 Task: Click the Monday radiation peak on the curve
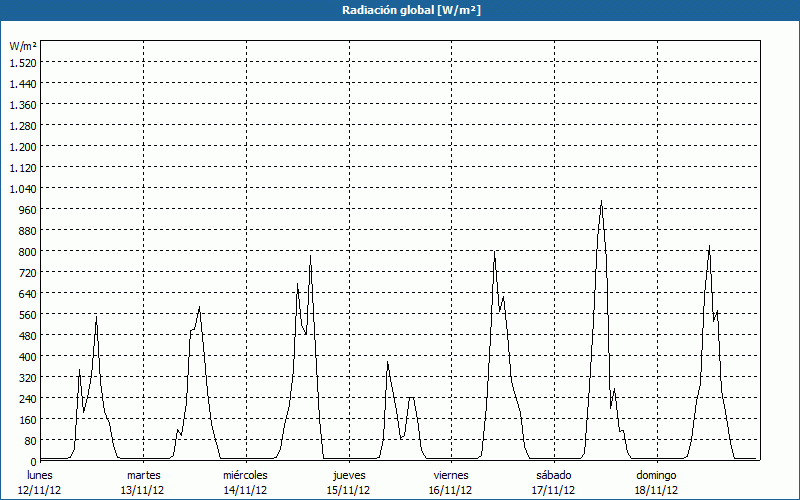pyautogui.click(x=96, y=317)
